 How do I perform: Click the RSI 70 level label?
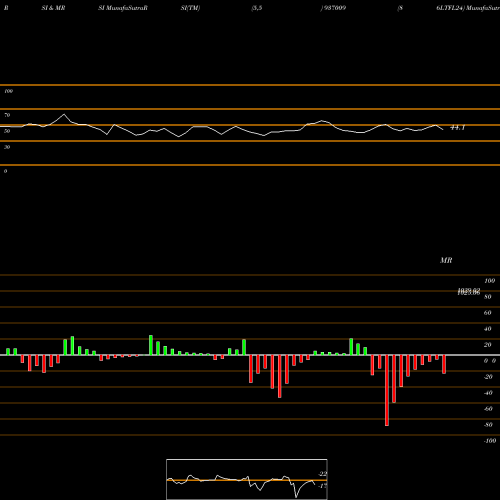point(7,115)
